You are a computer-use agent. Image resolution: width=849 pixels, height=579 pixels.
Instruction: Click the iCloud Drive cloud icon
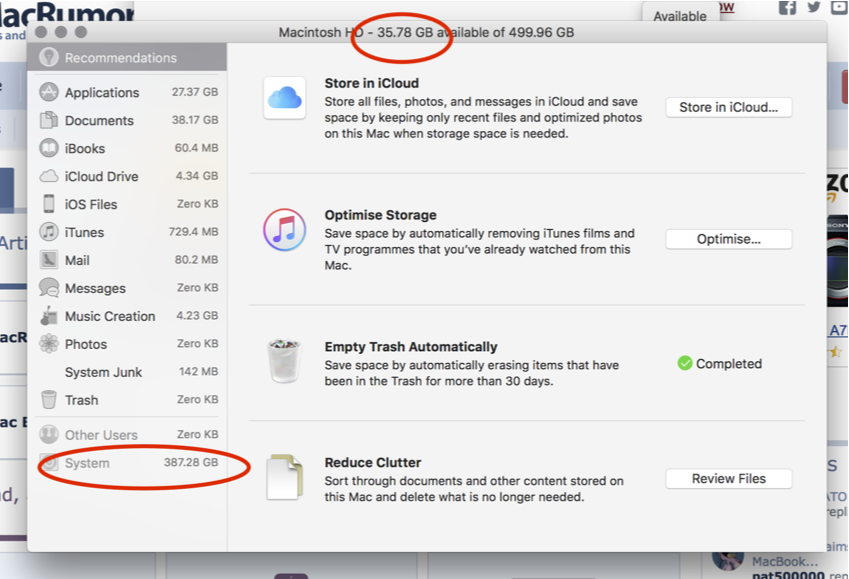(49, 176)
